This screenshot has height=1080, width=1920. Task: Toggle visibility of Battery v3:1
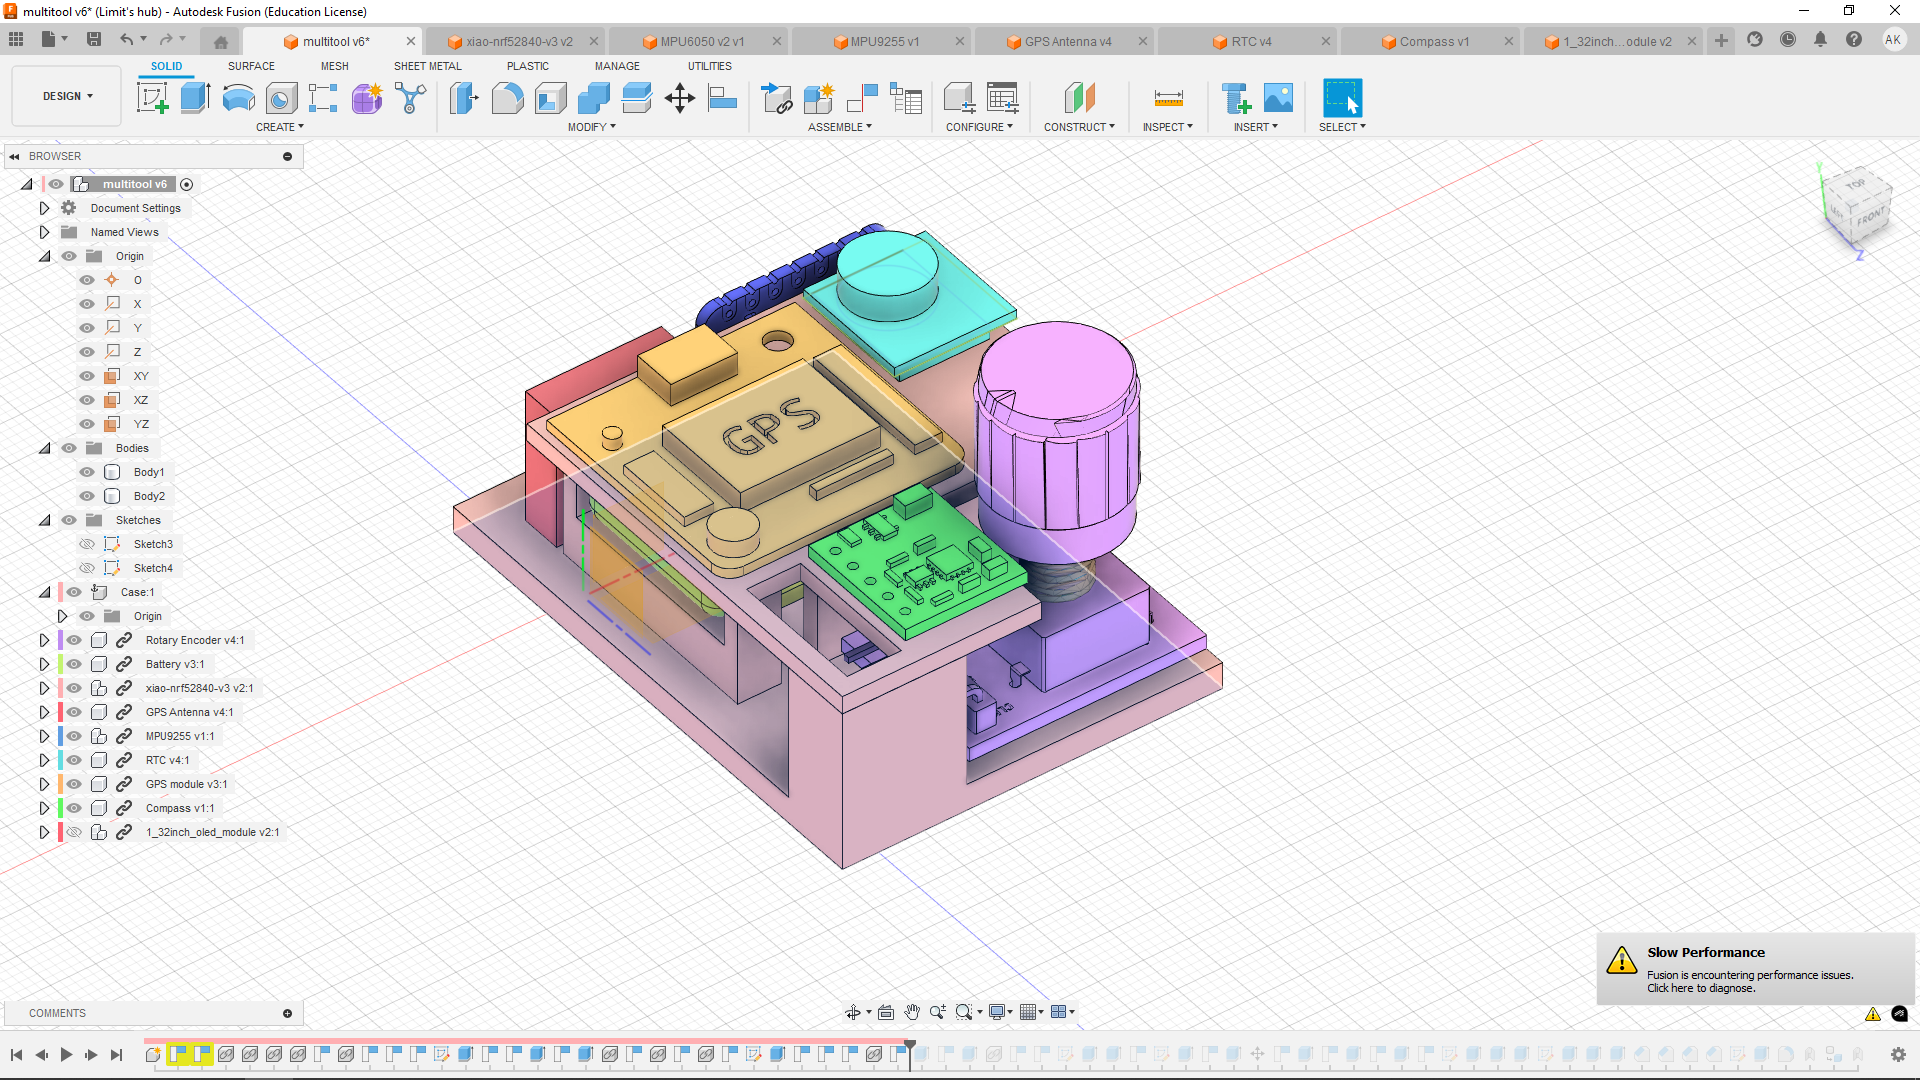[x=74, y=664]
